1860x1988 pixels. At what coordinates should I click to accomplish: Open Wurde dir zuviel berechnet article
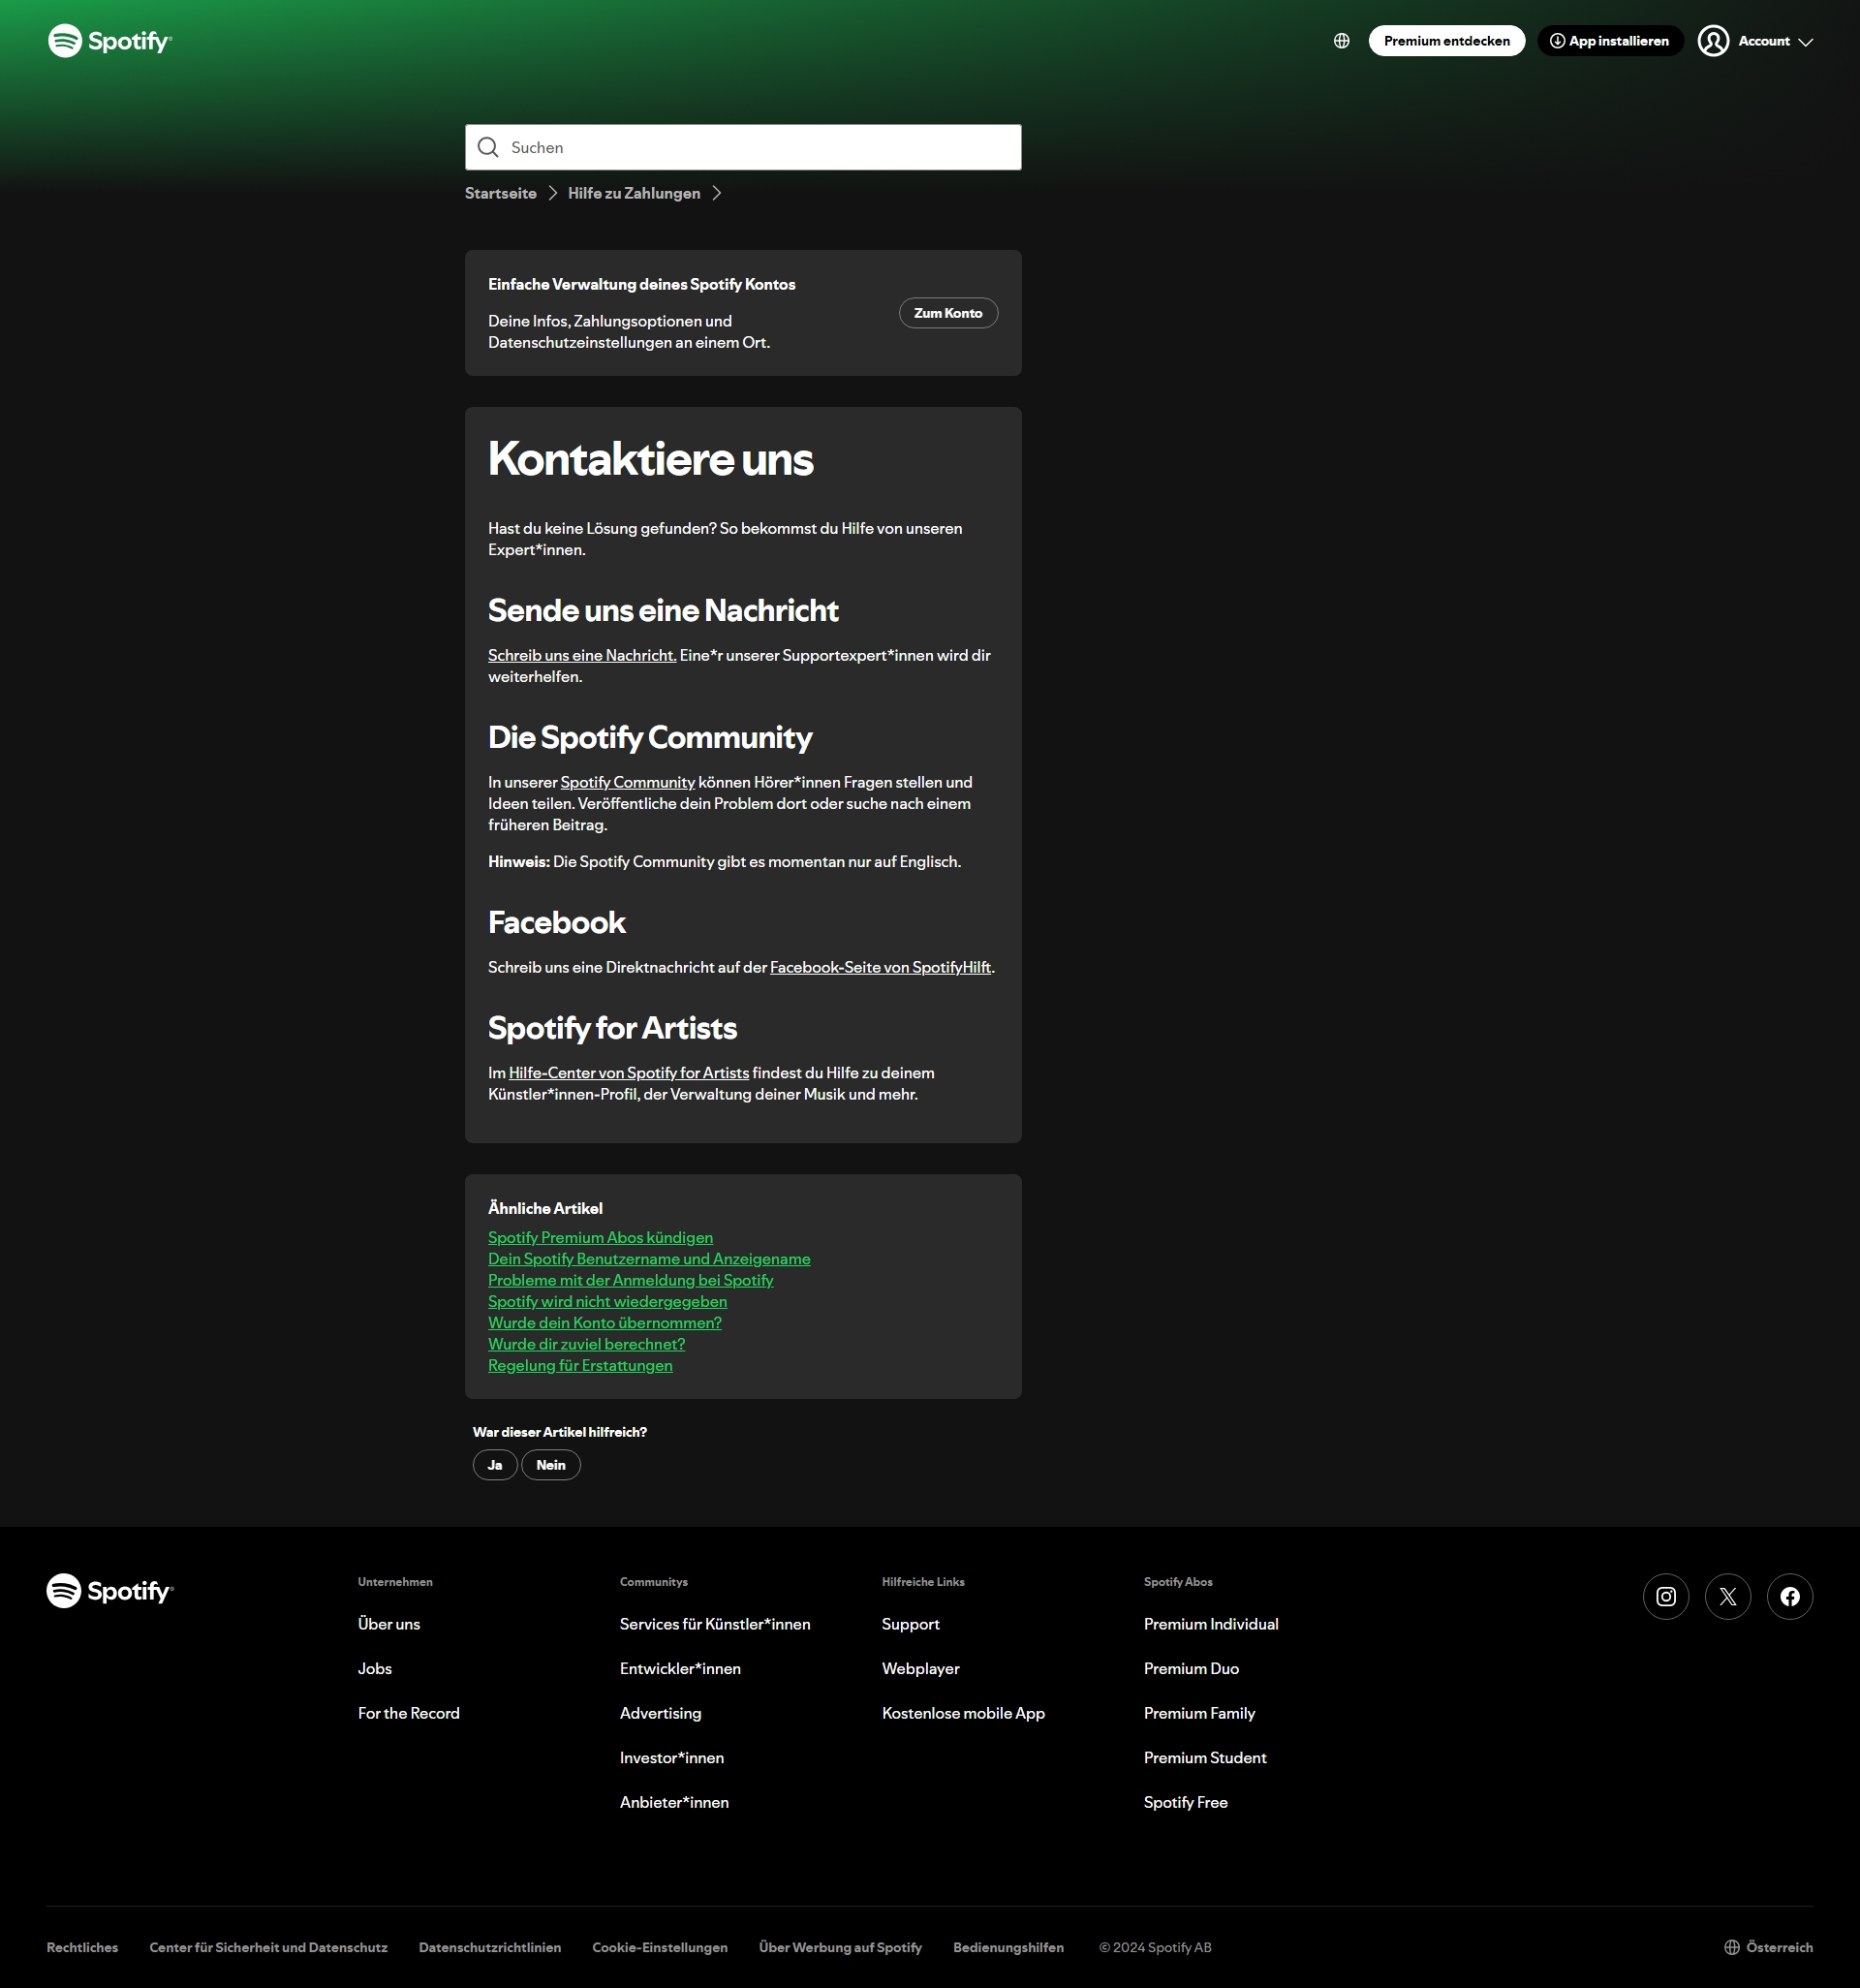coord(586,1344)
